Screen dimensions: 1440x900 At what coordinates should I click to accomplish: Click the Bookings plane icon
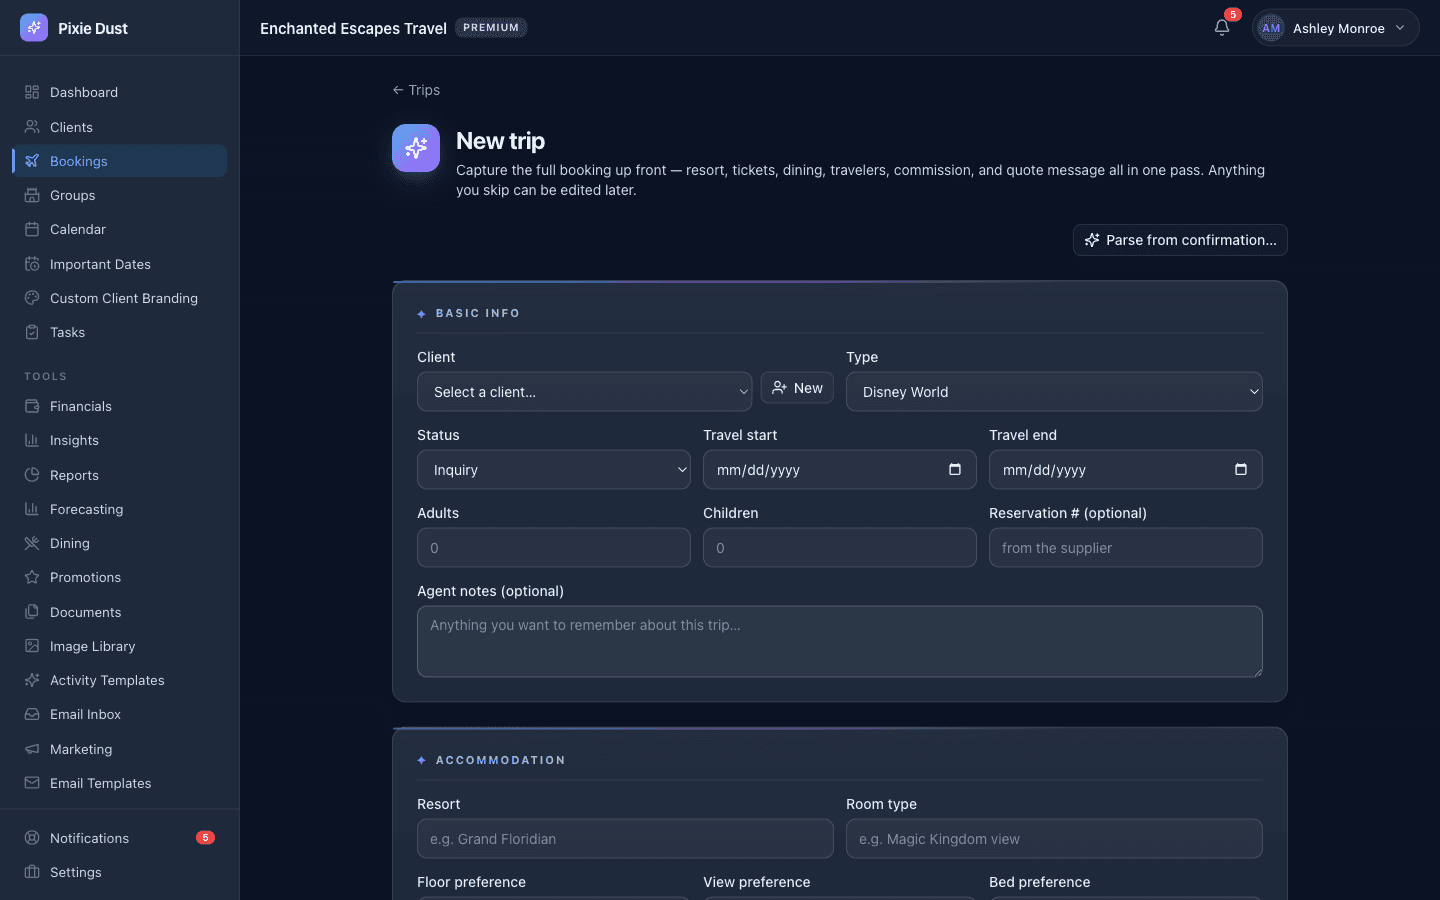pyautogui.click(x=32, y=161)
